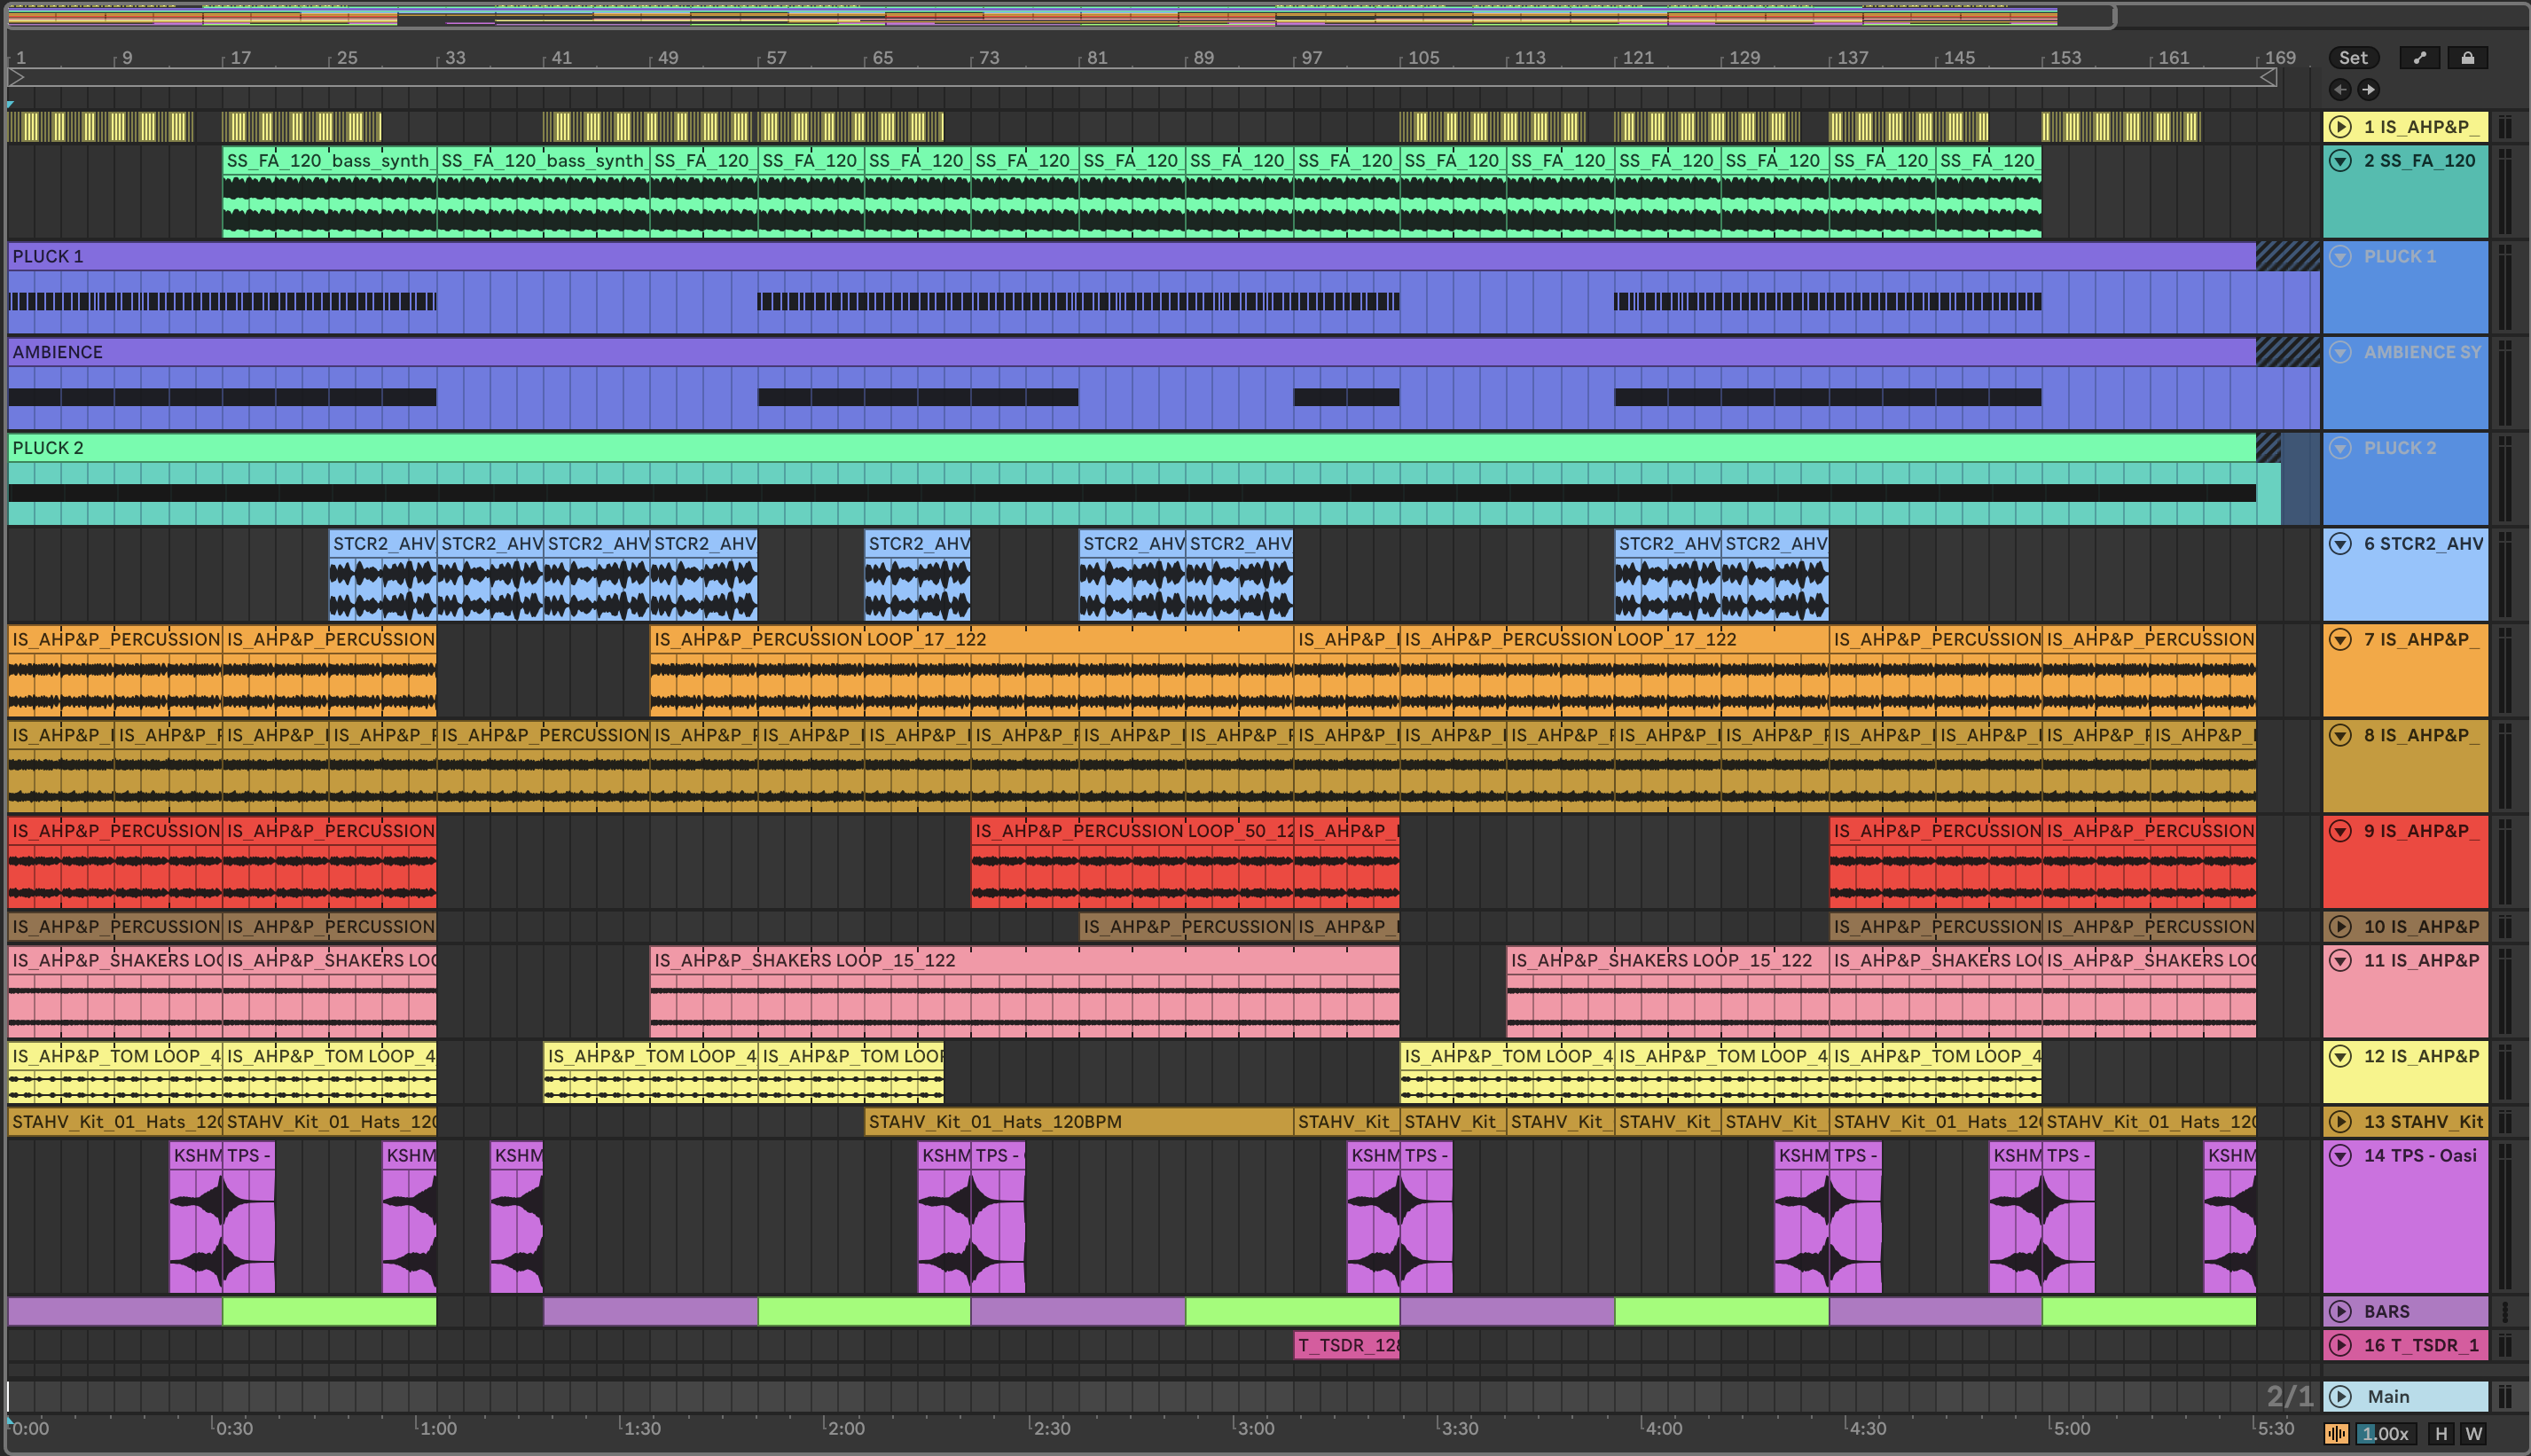Select the BARS track name
The height and width of the screenshot is (1456, 2531).
point(2386,1311)
